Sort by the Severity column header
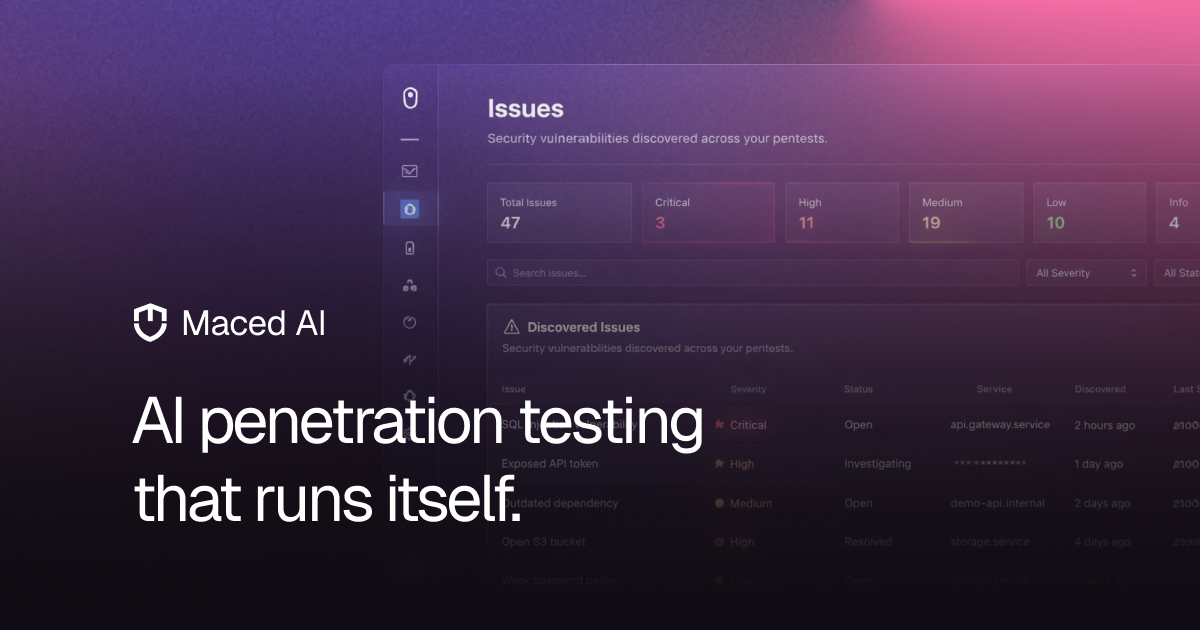The width and height of the screenshot is (1200, 630). click(748, 389)
